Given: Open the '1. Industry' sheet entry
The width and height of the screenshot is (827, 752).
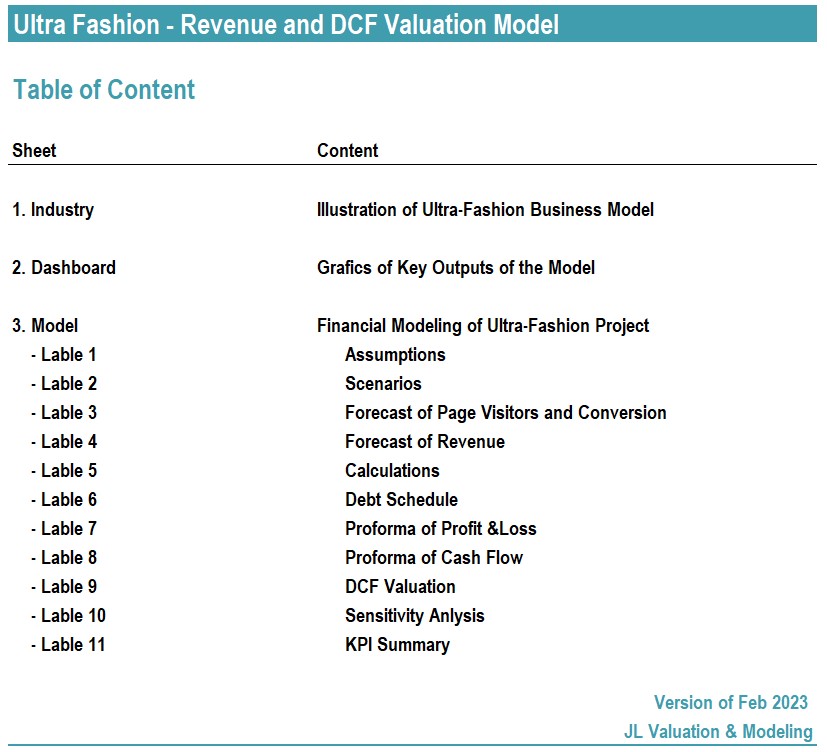Looking at the screenshot, I should 53,210.
